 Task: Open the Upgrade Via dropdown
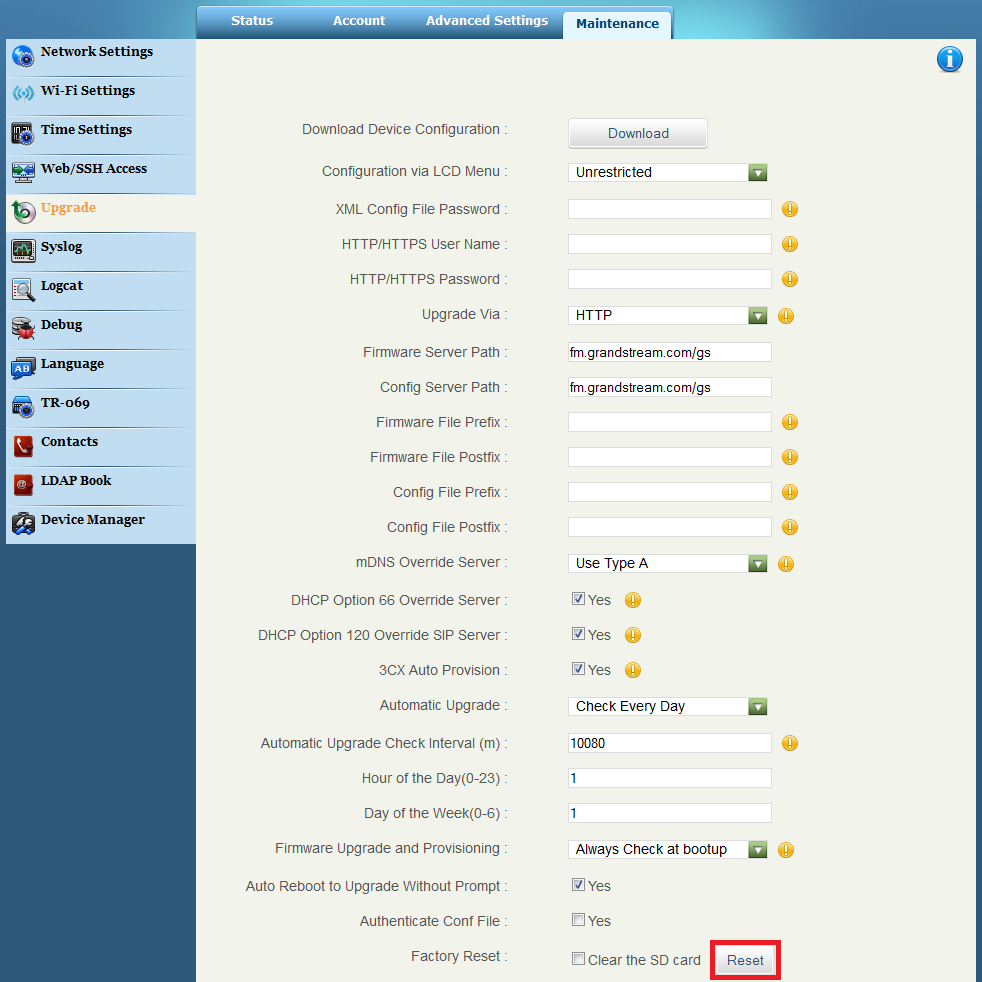tap(667, 315)
